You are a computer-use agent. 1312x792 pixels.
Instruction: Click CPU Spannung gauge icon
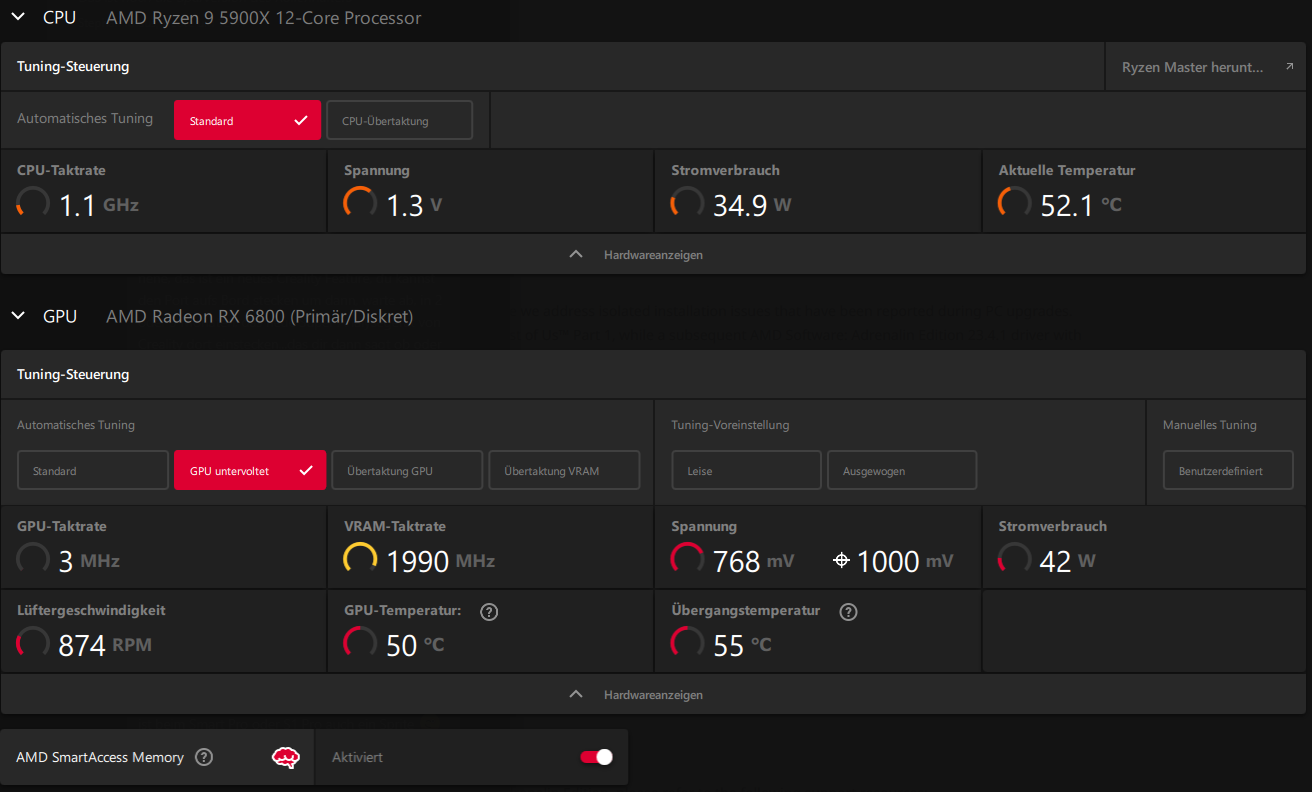coord(360,203)
